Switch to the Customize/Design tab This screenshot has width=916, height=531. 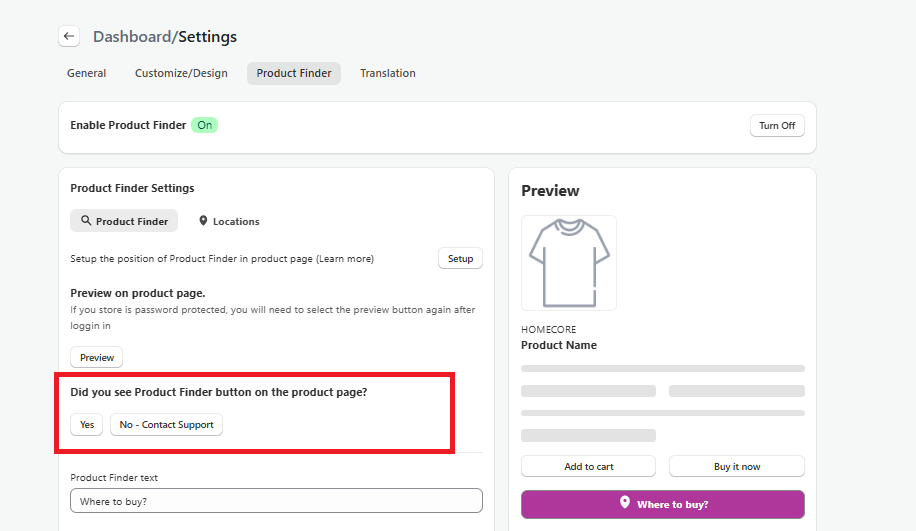(x=181, y=73)
